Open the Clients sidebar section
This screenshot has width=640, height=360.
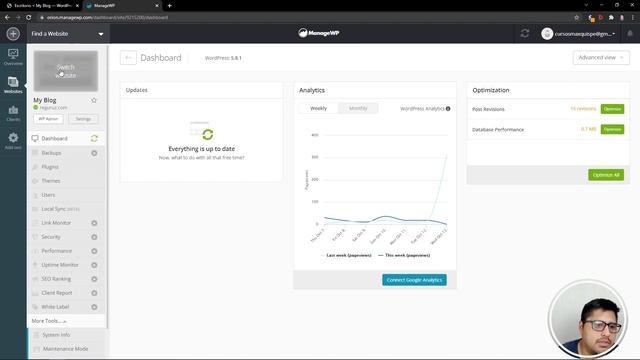(x=13, y=113)
